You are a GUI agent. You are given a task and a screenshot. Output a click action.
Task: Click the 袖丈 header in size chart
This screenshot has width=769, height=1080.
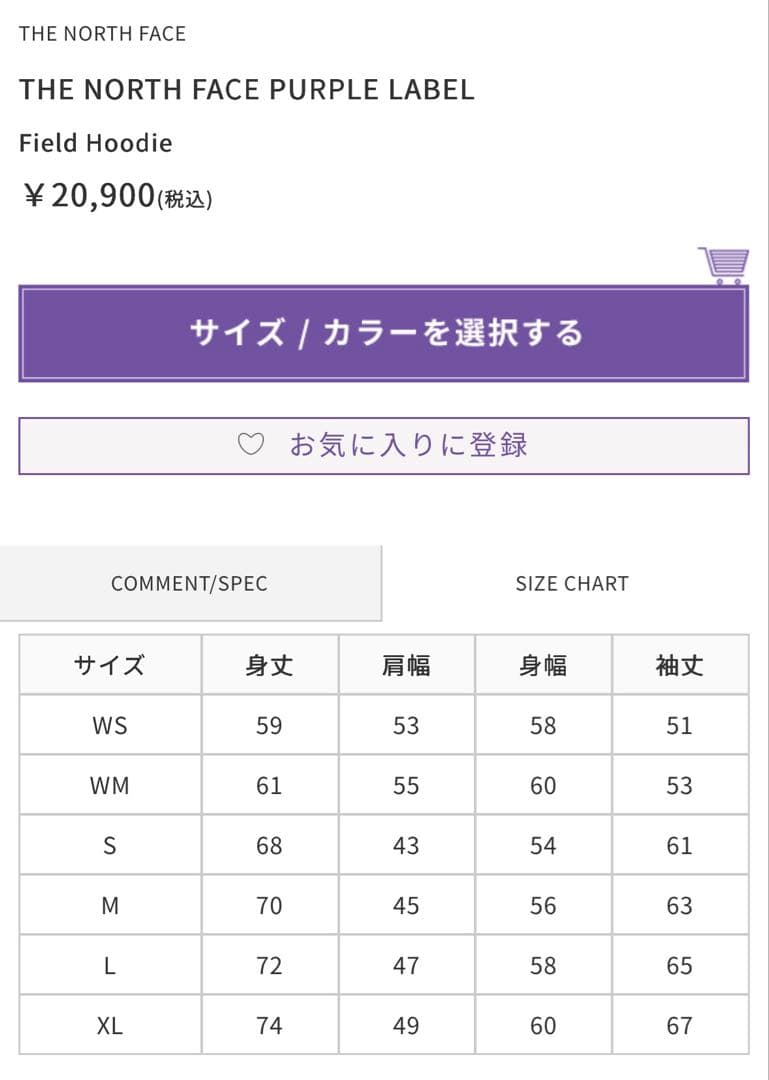[x=680, y=664]
